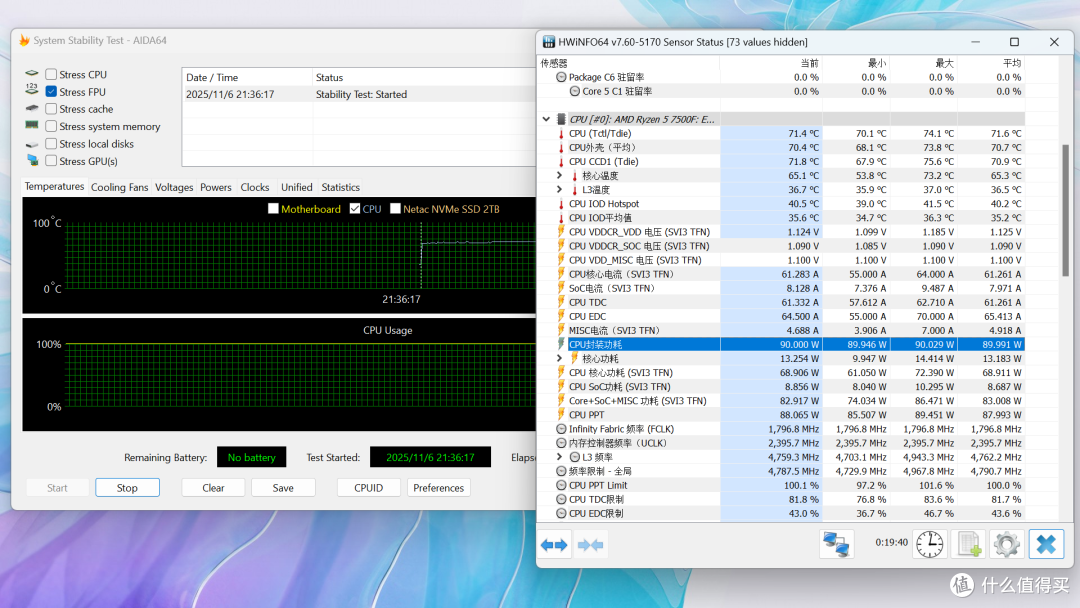Enable the Stress cache checkbox
The width and height of the screenshot is (1080, 608).
pyautogui.click(x=51, y=109)
